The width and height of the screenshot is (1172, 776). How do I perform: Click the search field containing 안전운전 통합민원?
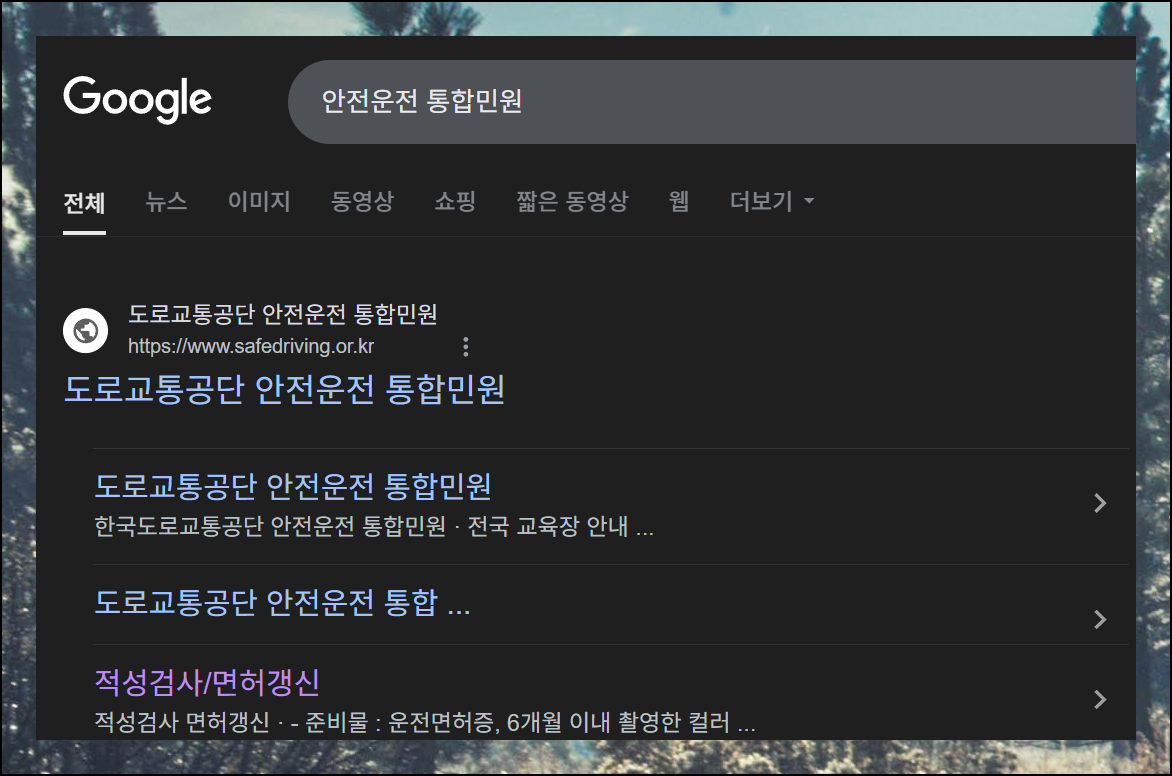click(x=712, y=102)
